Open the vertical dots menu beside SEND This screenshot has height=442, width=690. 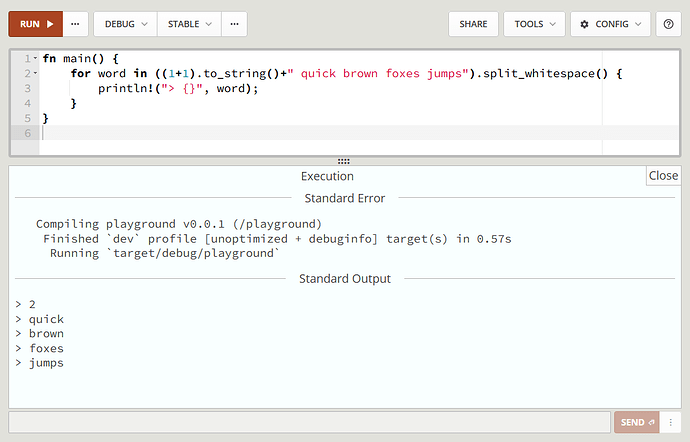[x=670, y=422]
